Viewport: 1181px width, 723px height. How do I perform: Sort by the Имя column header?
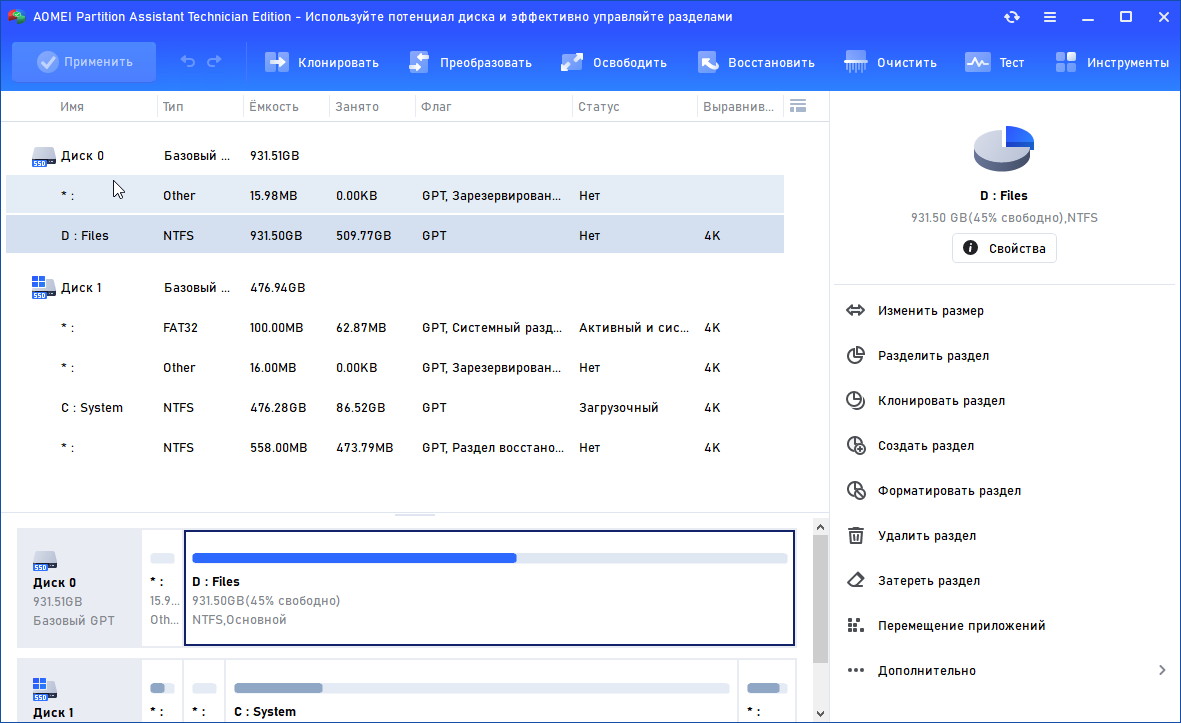[x=72, y=107]
